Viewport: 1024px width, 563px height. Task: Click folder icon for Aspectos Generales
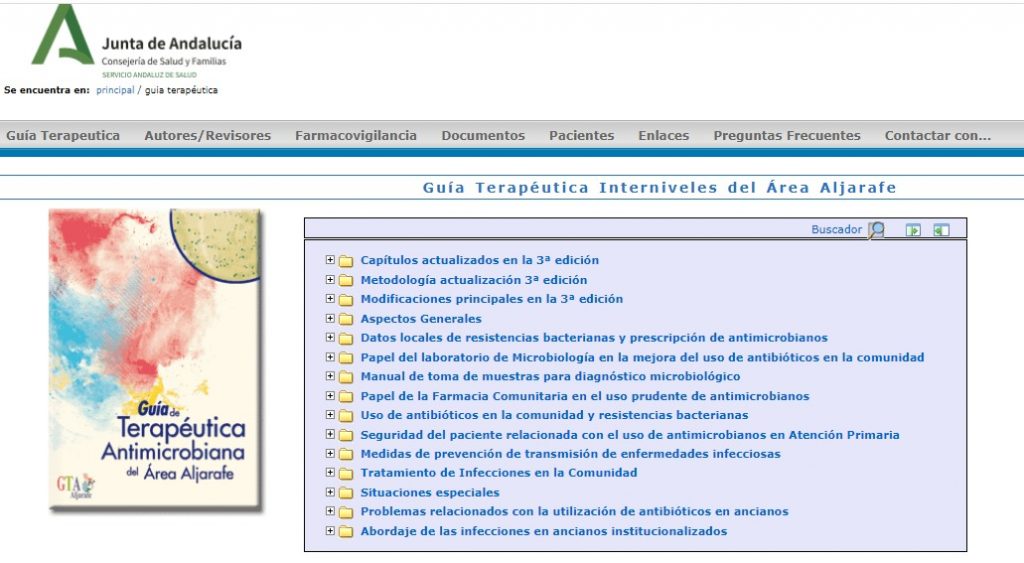pyautogui.click(x=346, y=319)
